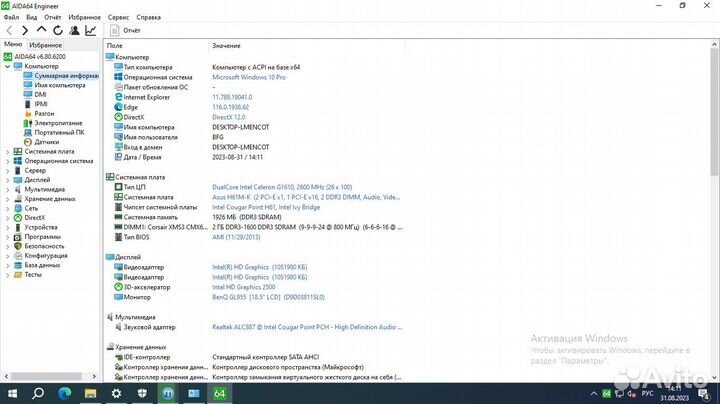This screenshot has height=404, width=720.
Task: Open taskbar Search magnifier
Action: pyautogui.click(x=38, y=393)
